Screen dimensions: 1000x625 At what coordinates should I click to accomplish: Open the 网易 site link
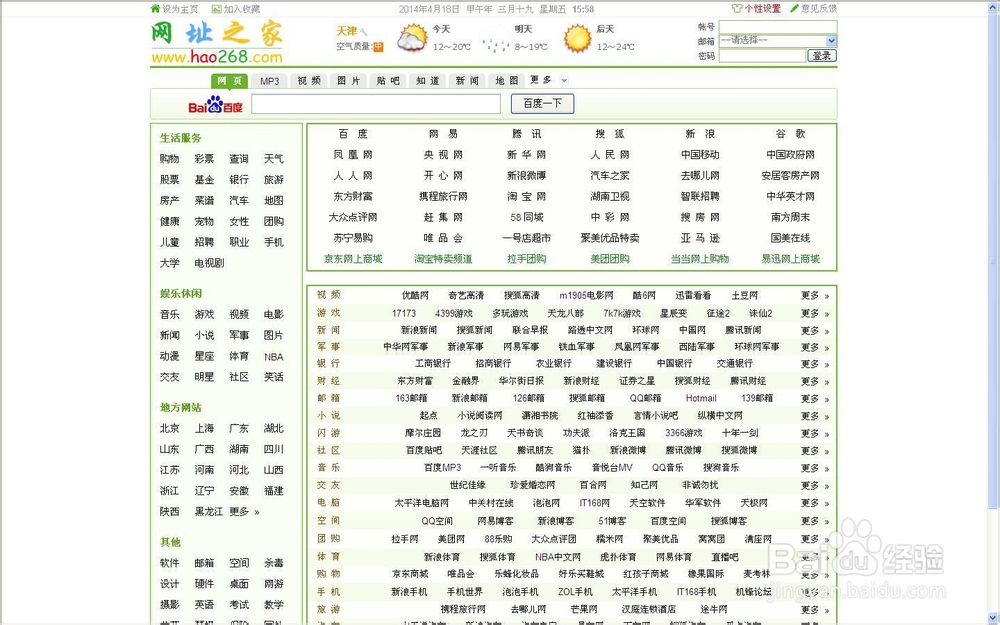(443, 134)
